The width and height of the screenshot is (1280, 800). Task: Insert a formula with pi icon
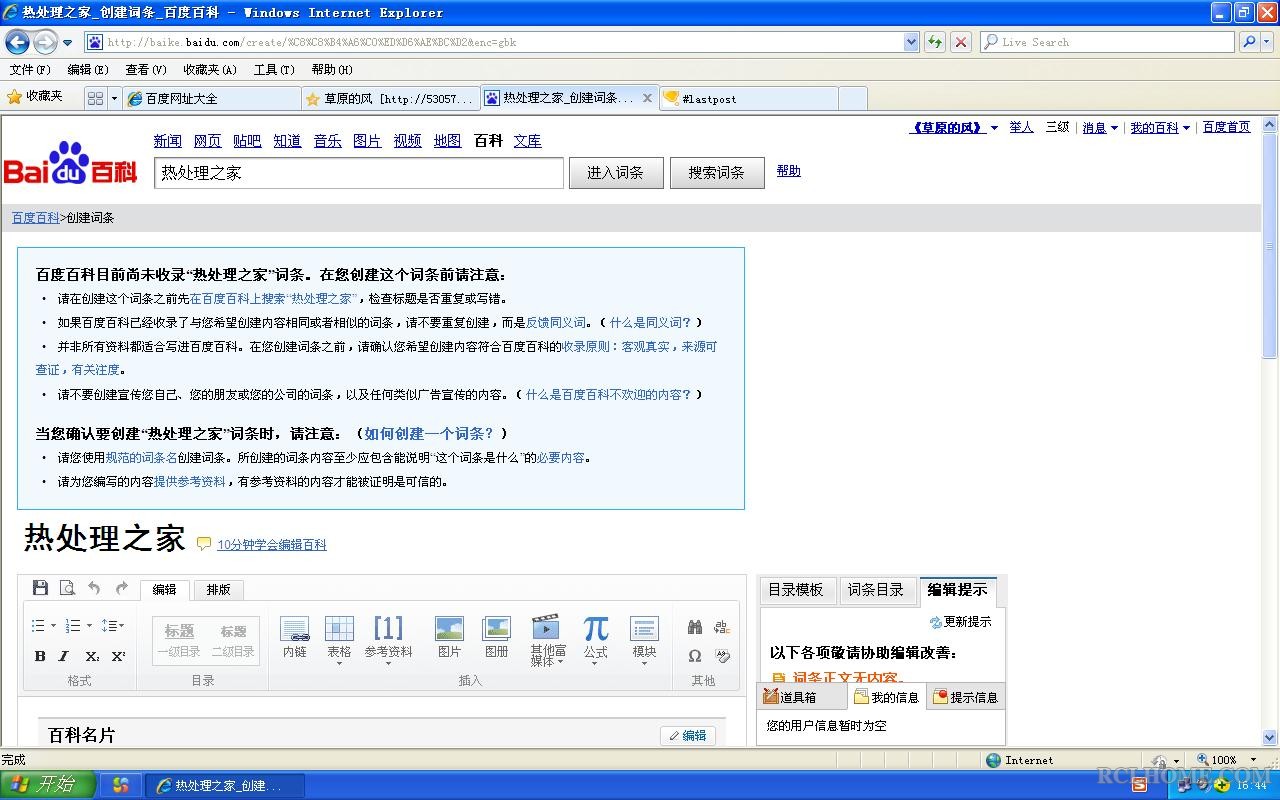(x=596, y=637)
